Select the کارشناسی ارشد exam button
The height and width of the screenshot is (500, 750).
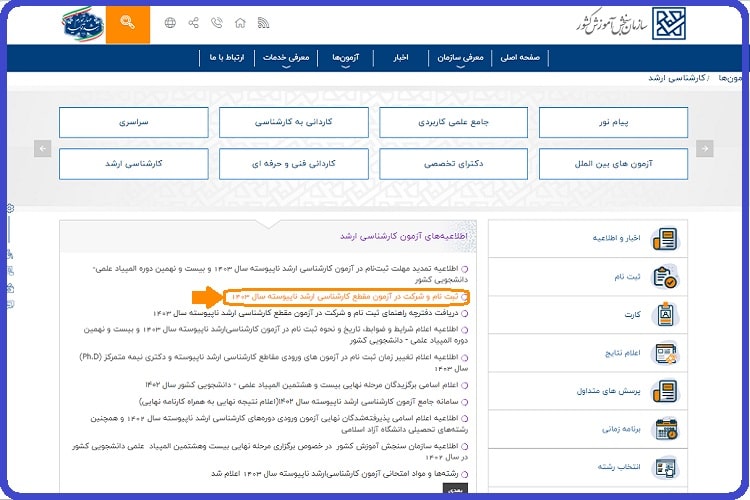tap(134, 164)
